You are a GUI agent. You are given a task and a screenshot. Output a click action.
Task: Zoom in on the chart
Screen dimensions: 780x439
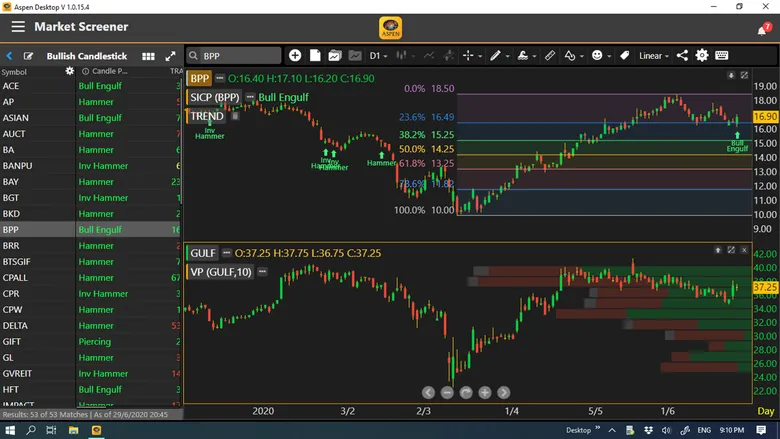(x=485, y=393)
